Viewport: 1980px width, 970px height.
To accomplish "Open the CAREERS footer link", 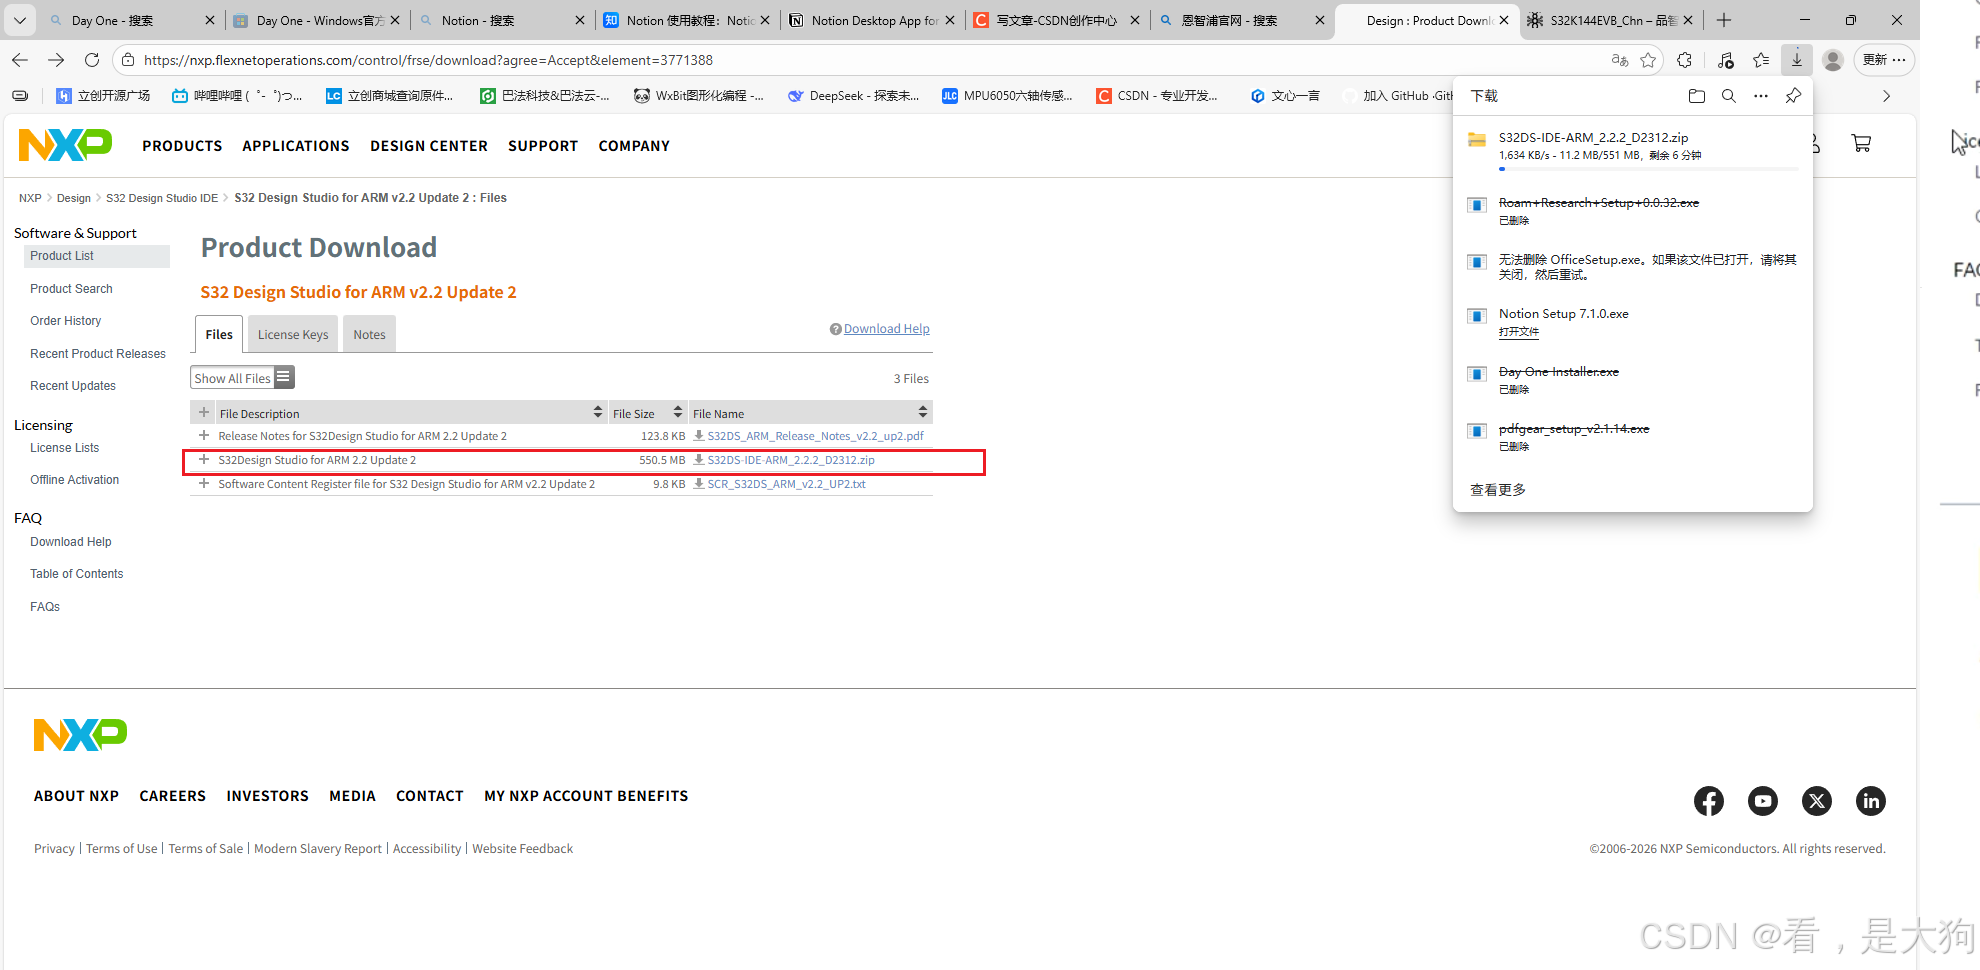I will click(x=172, y=796).
